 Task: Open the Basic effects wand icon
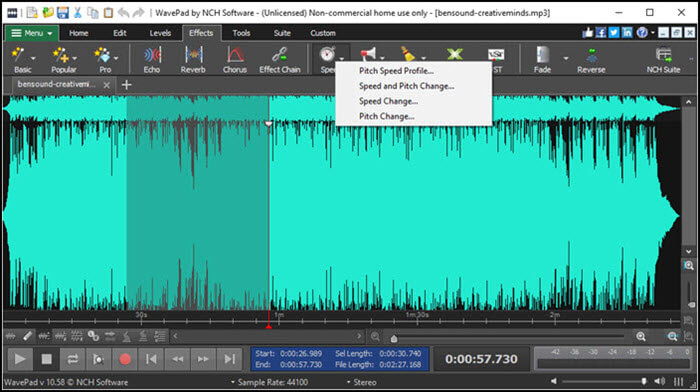click(x=18, y=54)
